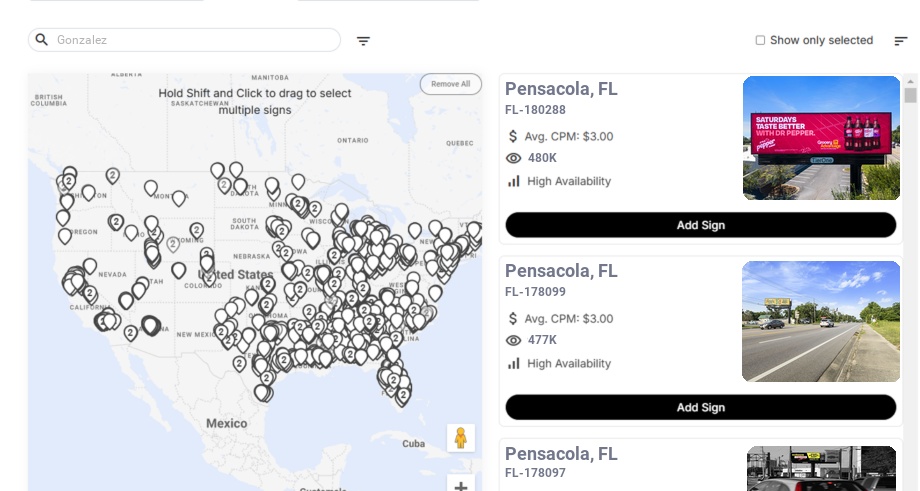This screenshot has width=920, height=491.
Task: Add Sign for listing FL-178099
Action: point(700,407)
